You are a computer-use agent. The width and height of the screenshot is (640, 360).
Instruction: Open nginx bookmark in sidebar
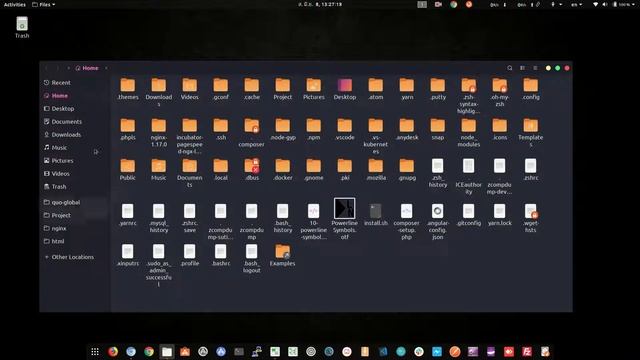75,229
